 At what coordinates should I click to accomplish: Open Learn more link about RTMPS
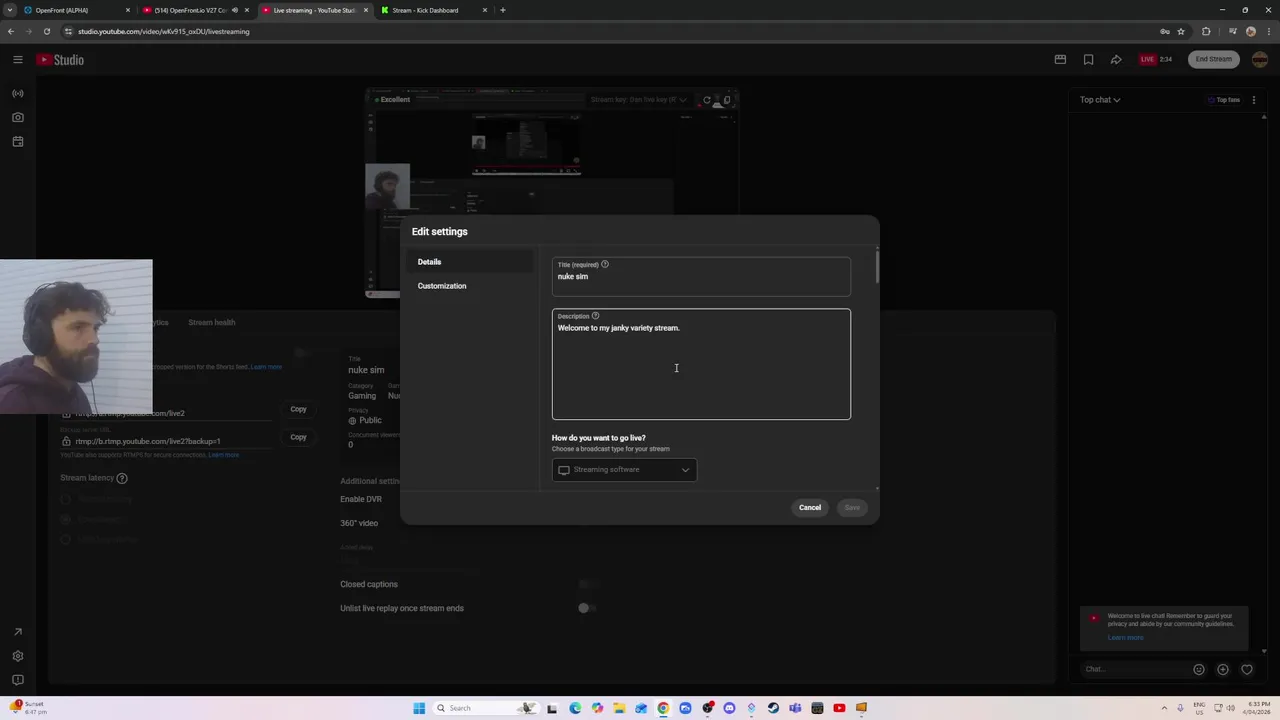[223, 455]
